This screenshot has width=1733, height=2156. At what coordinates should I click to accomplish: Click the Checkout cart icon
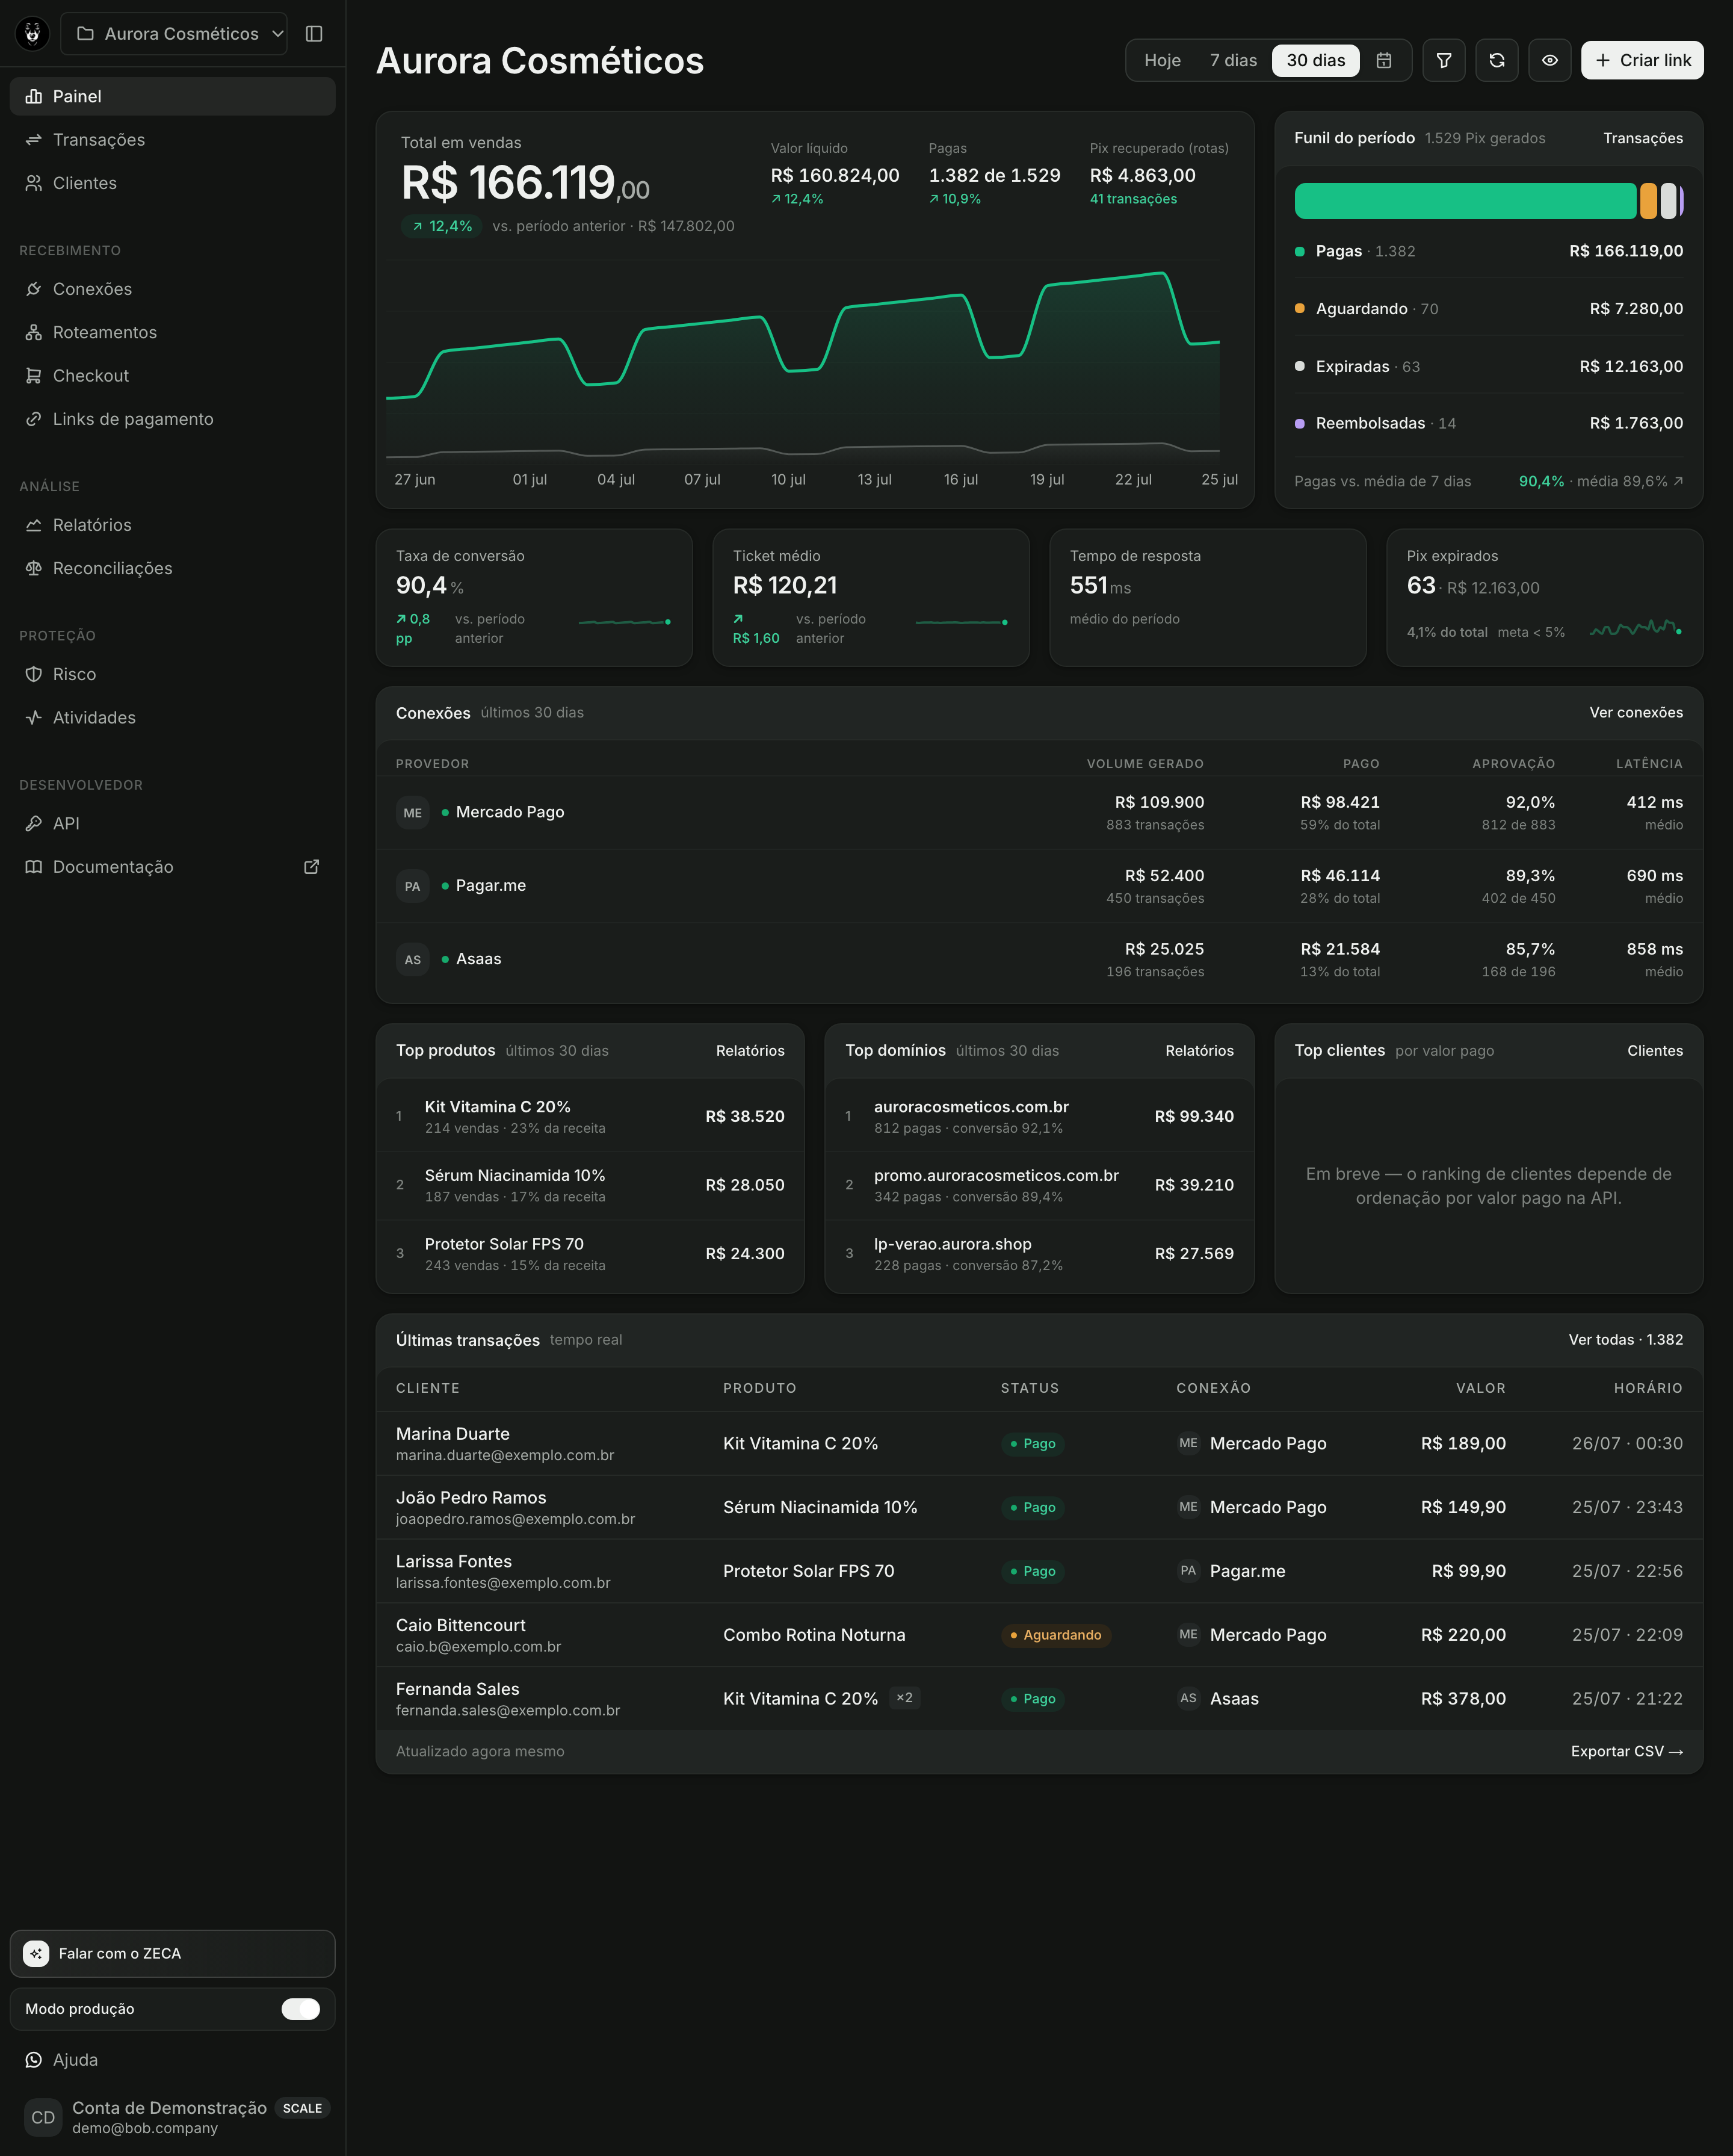(34, 376)
